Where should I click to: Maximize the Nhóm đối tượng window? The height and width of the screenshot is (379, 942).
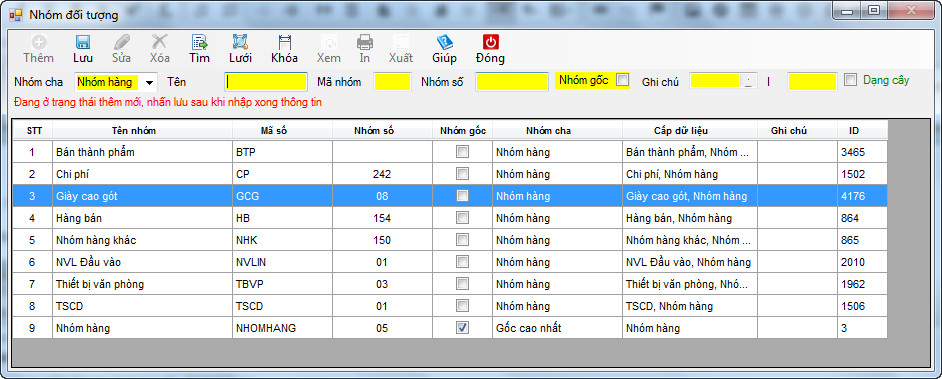pyautogui.click(x=874, y=10)
